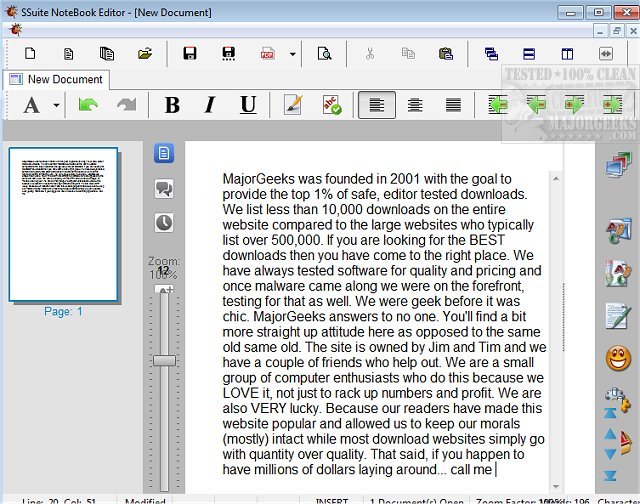Image resolution: width=640 pixels, height=504 pixels.
Task: Click the zoom plus button above the slider
Action: (x=164, y=289)
